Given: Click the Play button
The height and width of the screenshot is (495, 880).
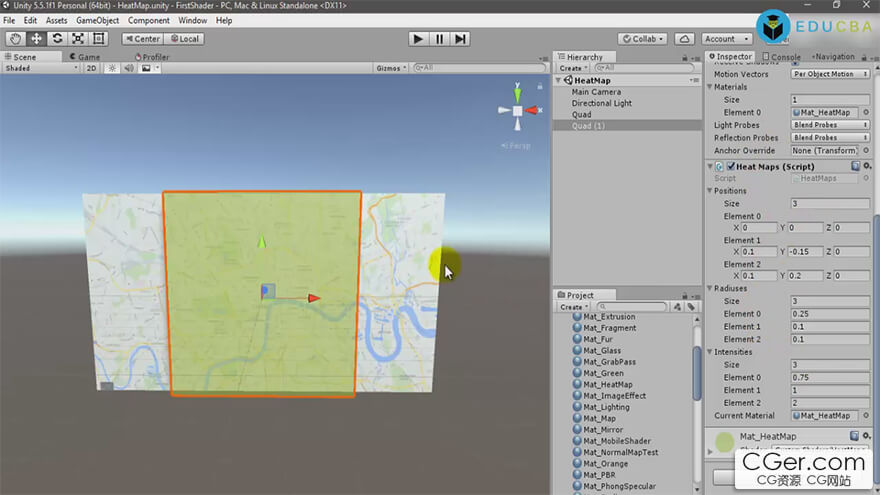Looking at the screenshot, I should (x=418, y=39).
